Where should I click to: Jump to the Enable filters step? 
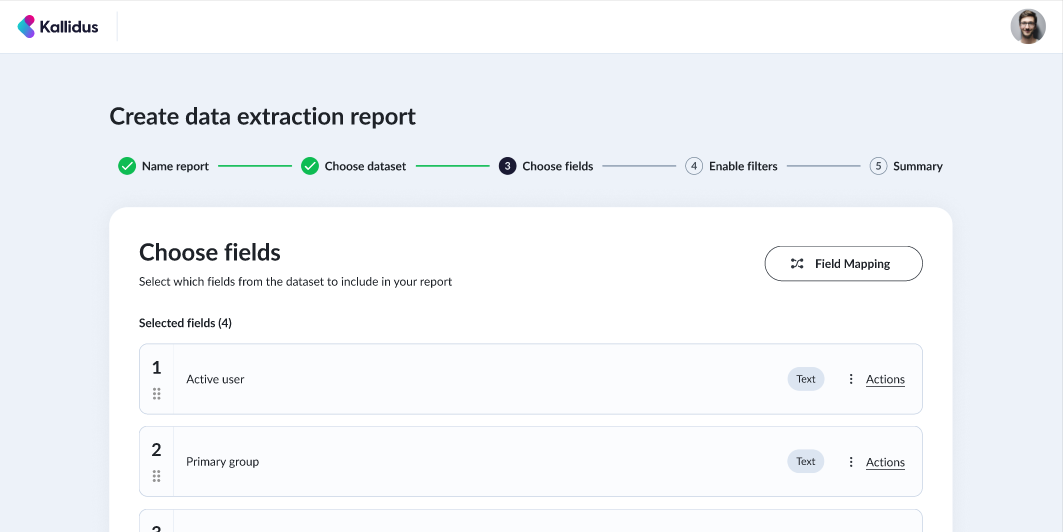tap(743, 166)
